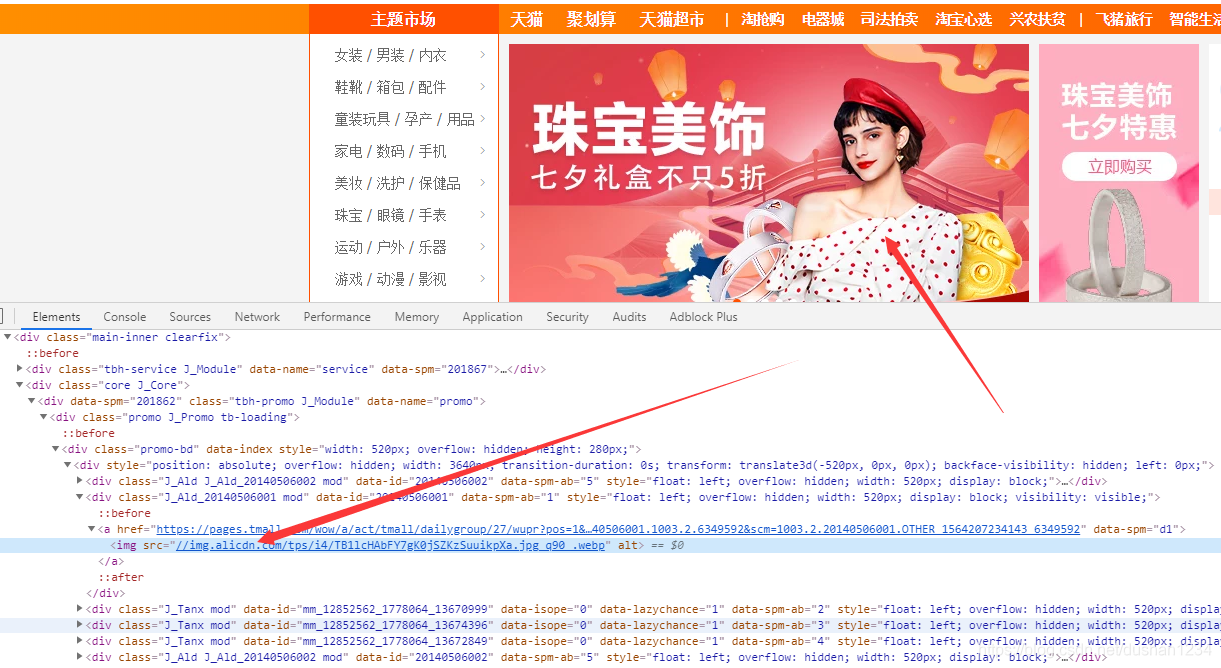The width and height of the screenshot is (1221, 668).
Task: Open the 司法拍卖 nav link
Action: click(889, 19)
